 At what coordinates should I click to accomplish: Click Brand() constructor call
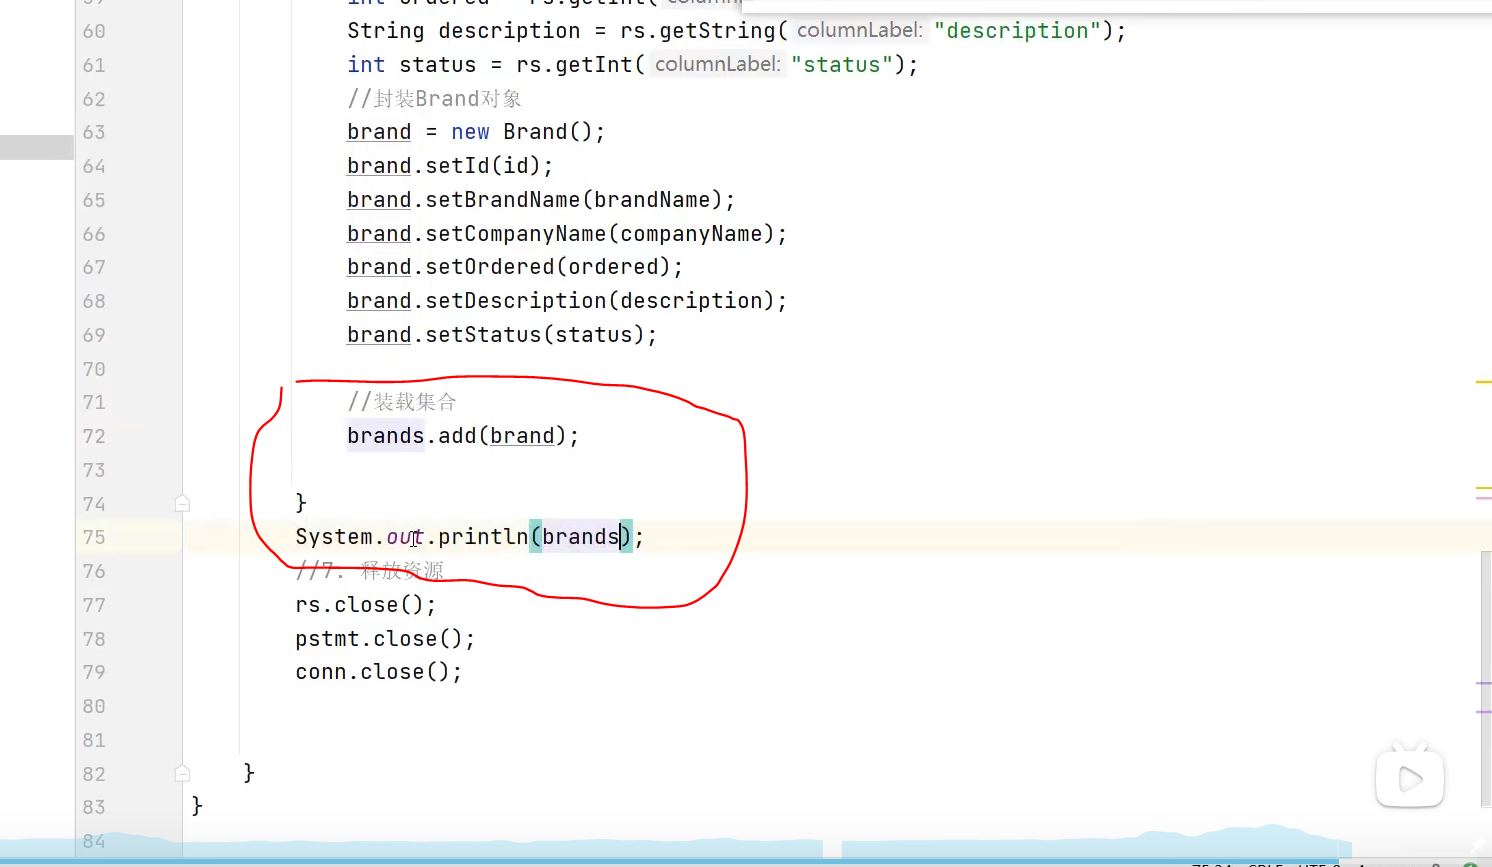point(548,132)
